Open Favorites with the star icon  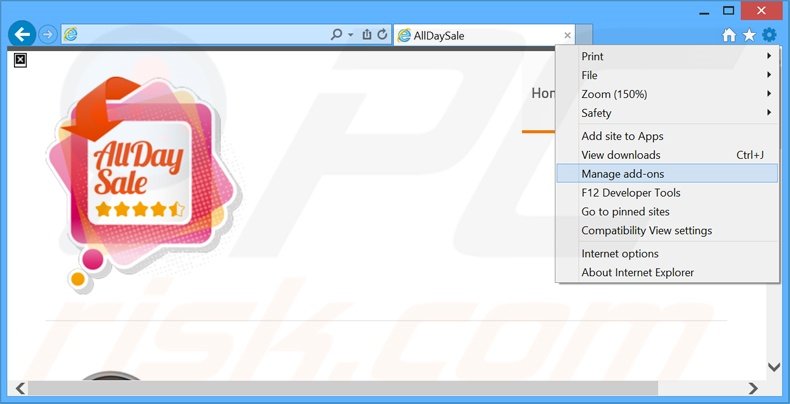[749, 35]
